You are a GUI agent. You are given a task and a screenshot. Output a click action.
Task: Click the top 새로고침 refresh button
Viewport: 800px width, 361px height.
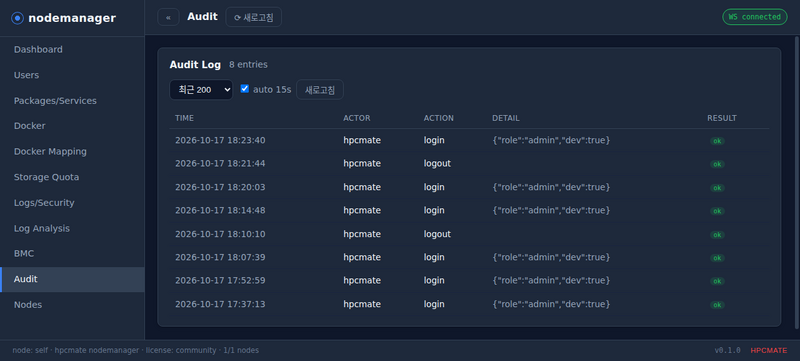click(254, 17)
